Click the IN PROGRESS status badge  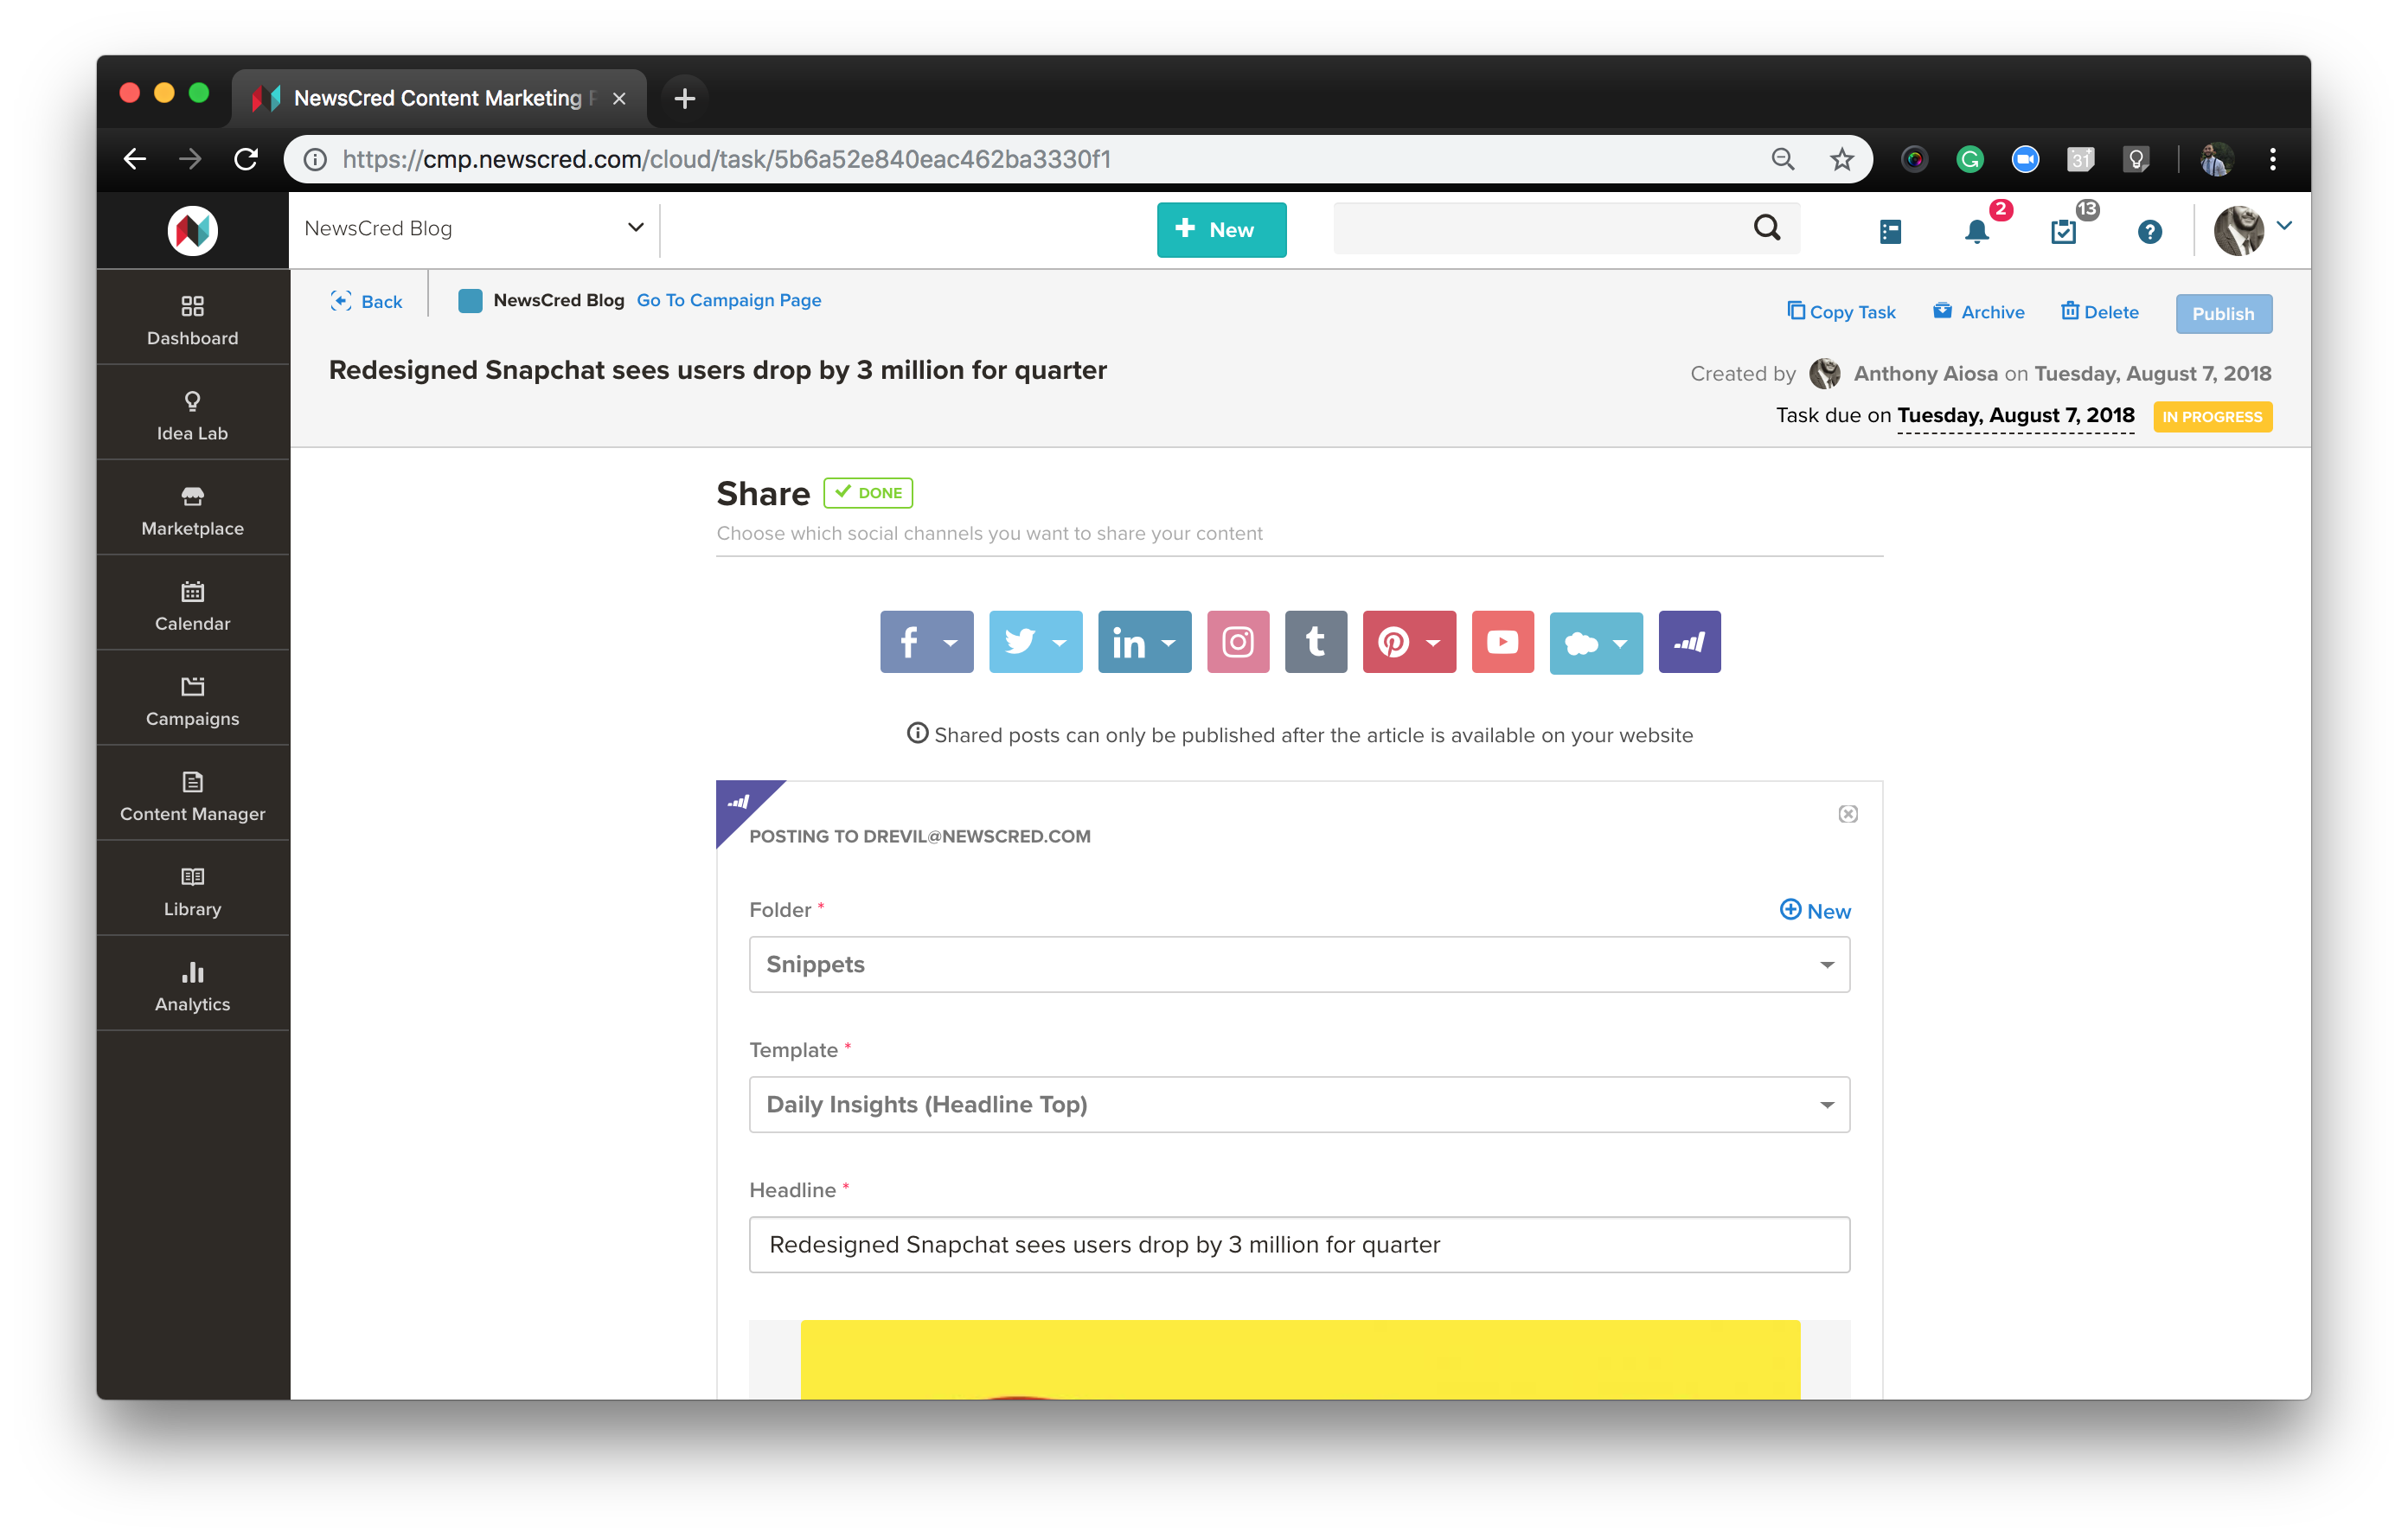[x=2212, y=416]
